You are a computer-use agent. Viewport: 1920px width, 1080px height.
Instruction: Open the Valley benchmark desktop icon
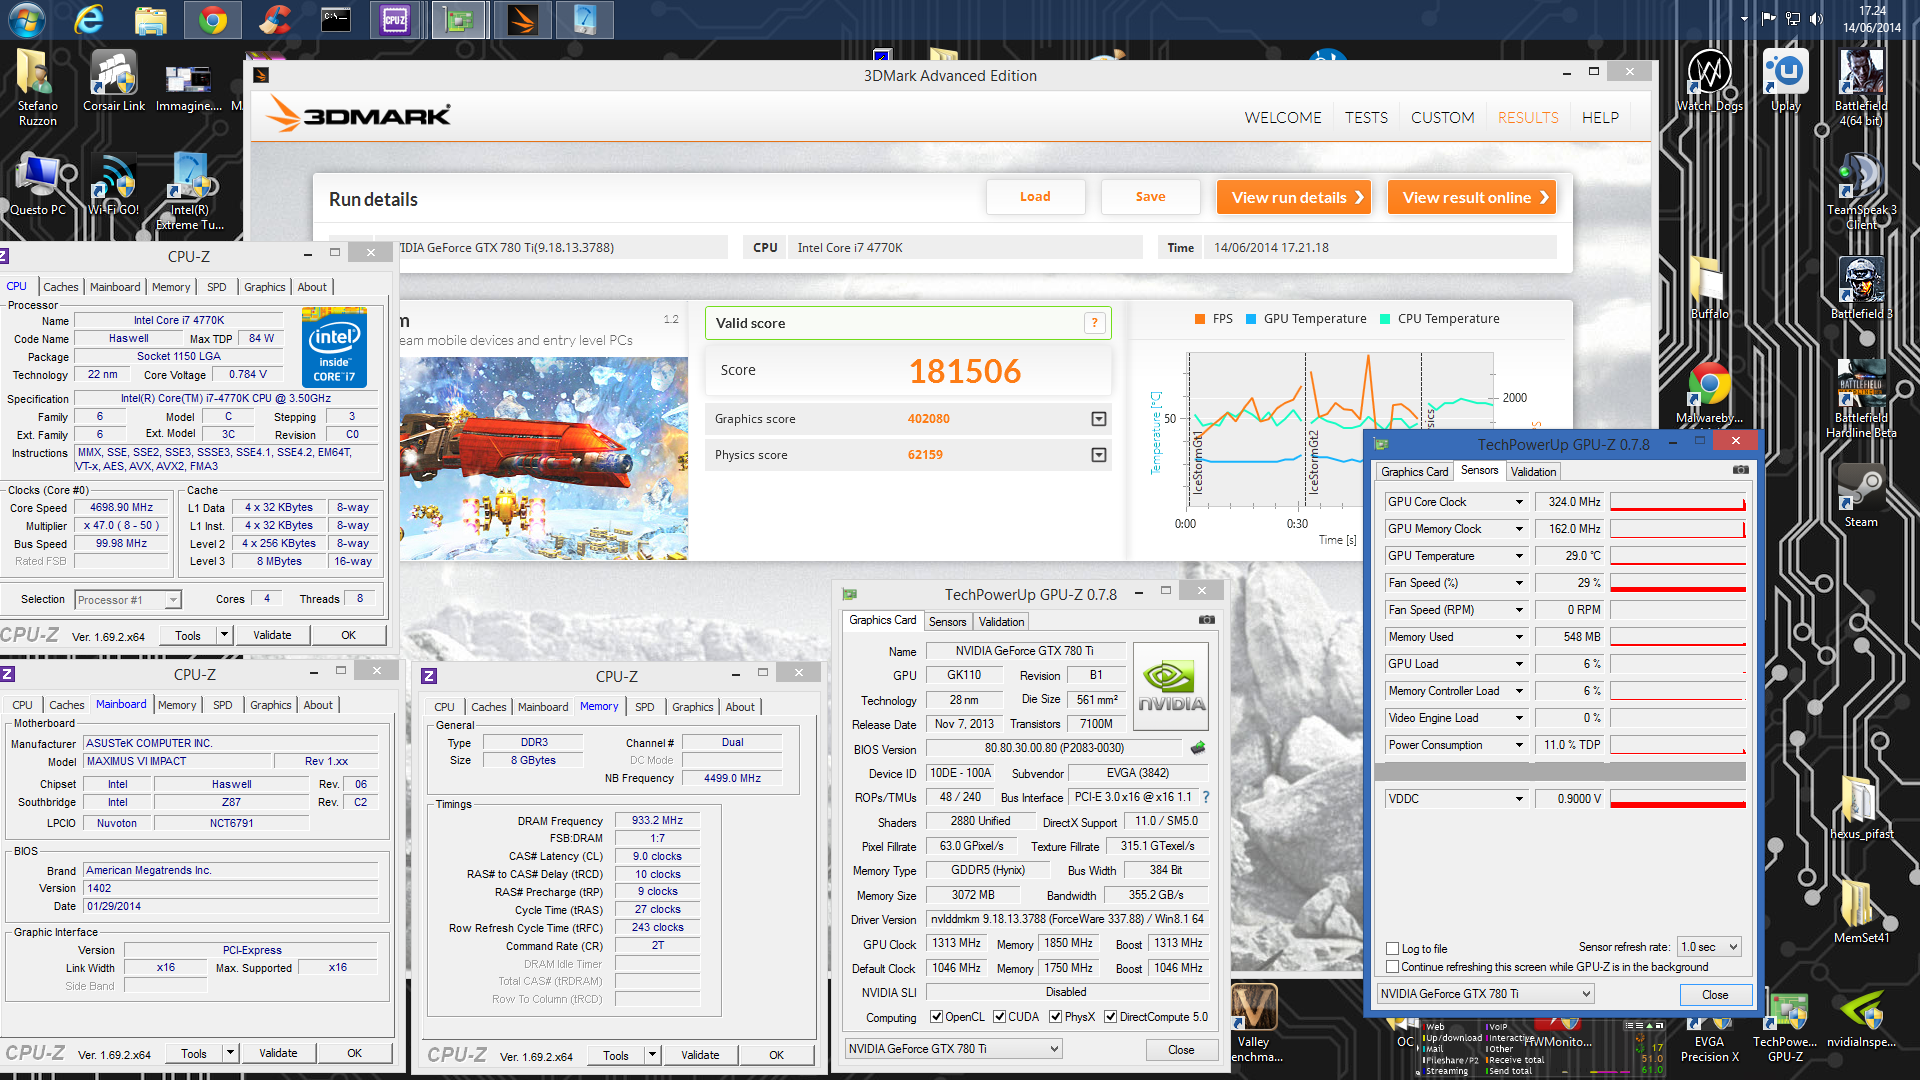pyautogui.click(x=1254, y=1022)
